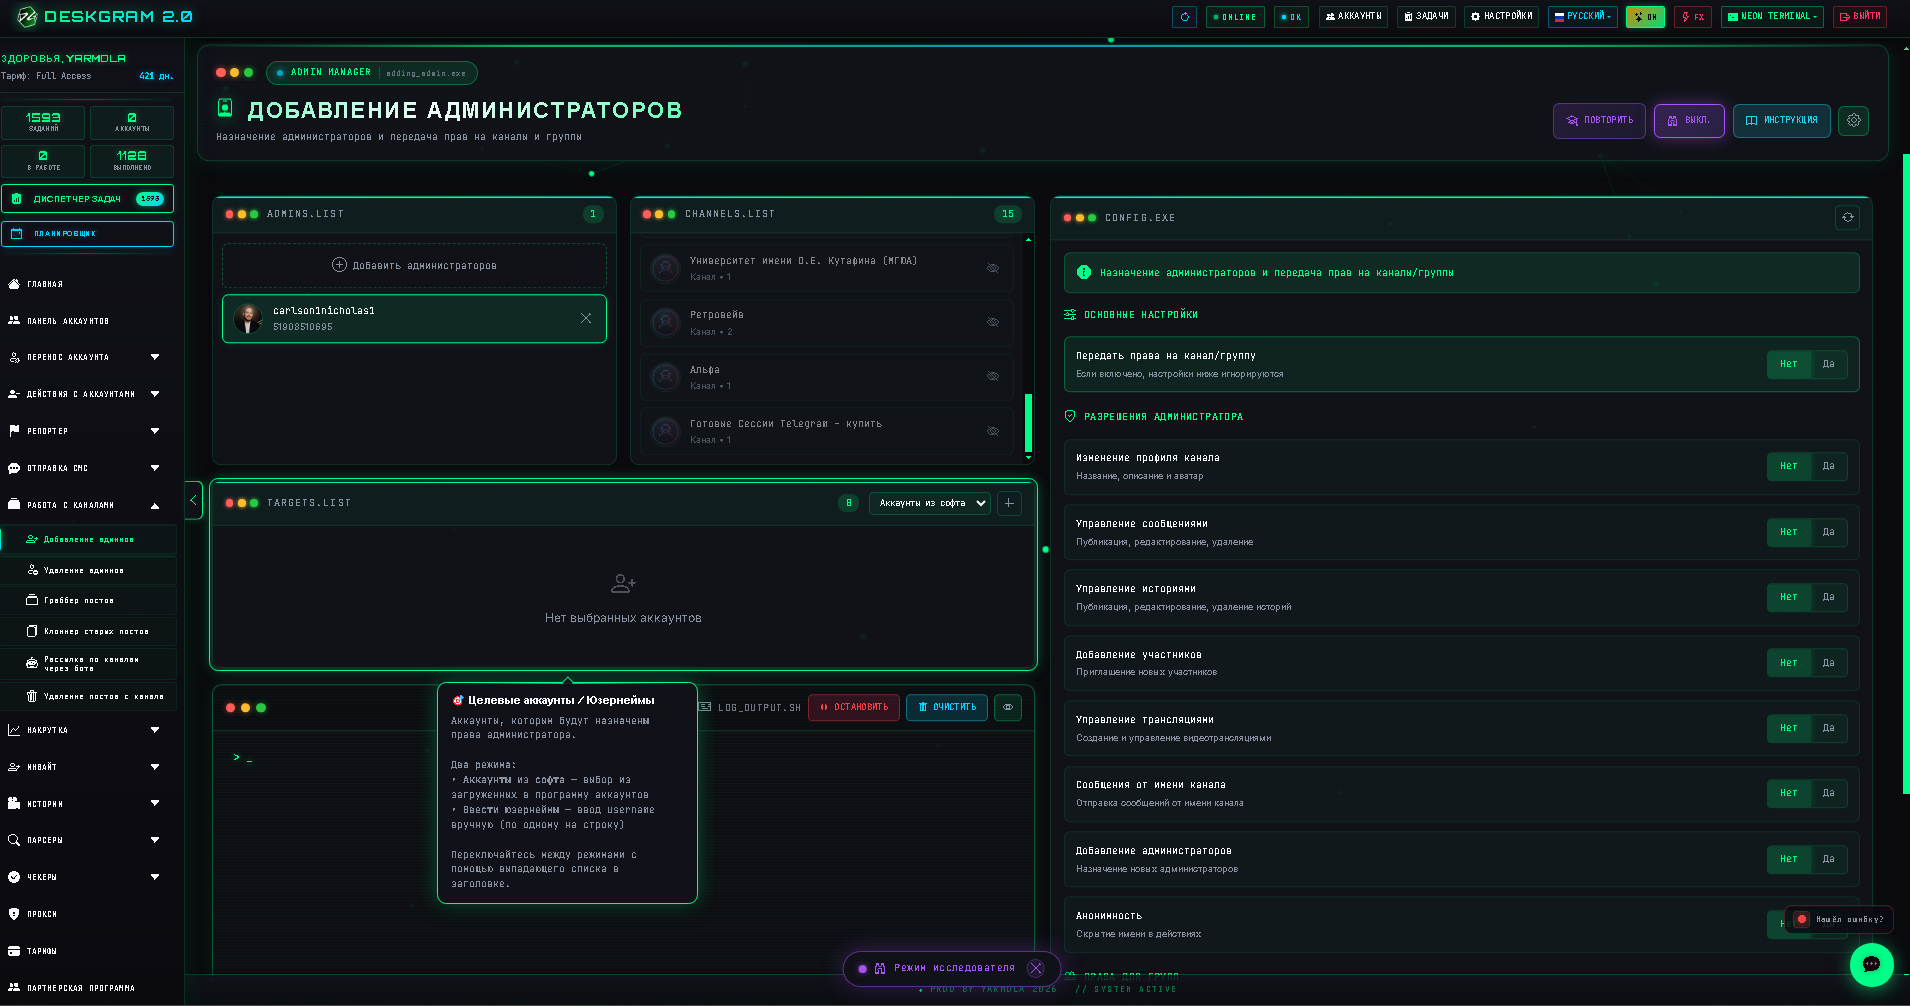Set Управление сообщениями to Да

[1829, 533]
